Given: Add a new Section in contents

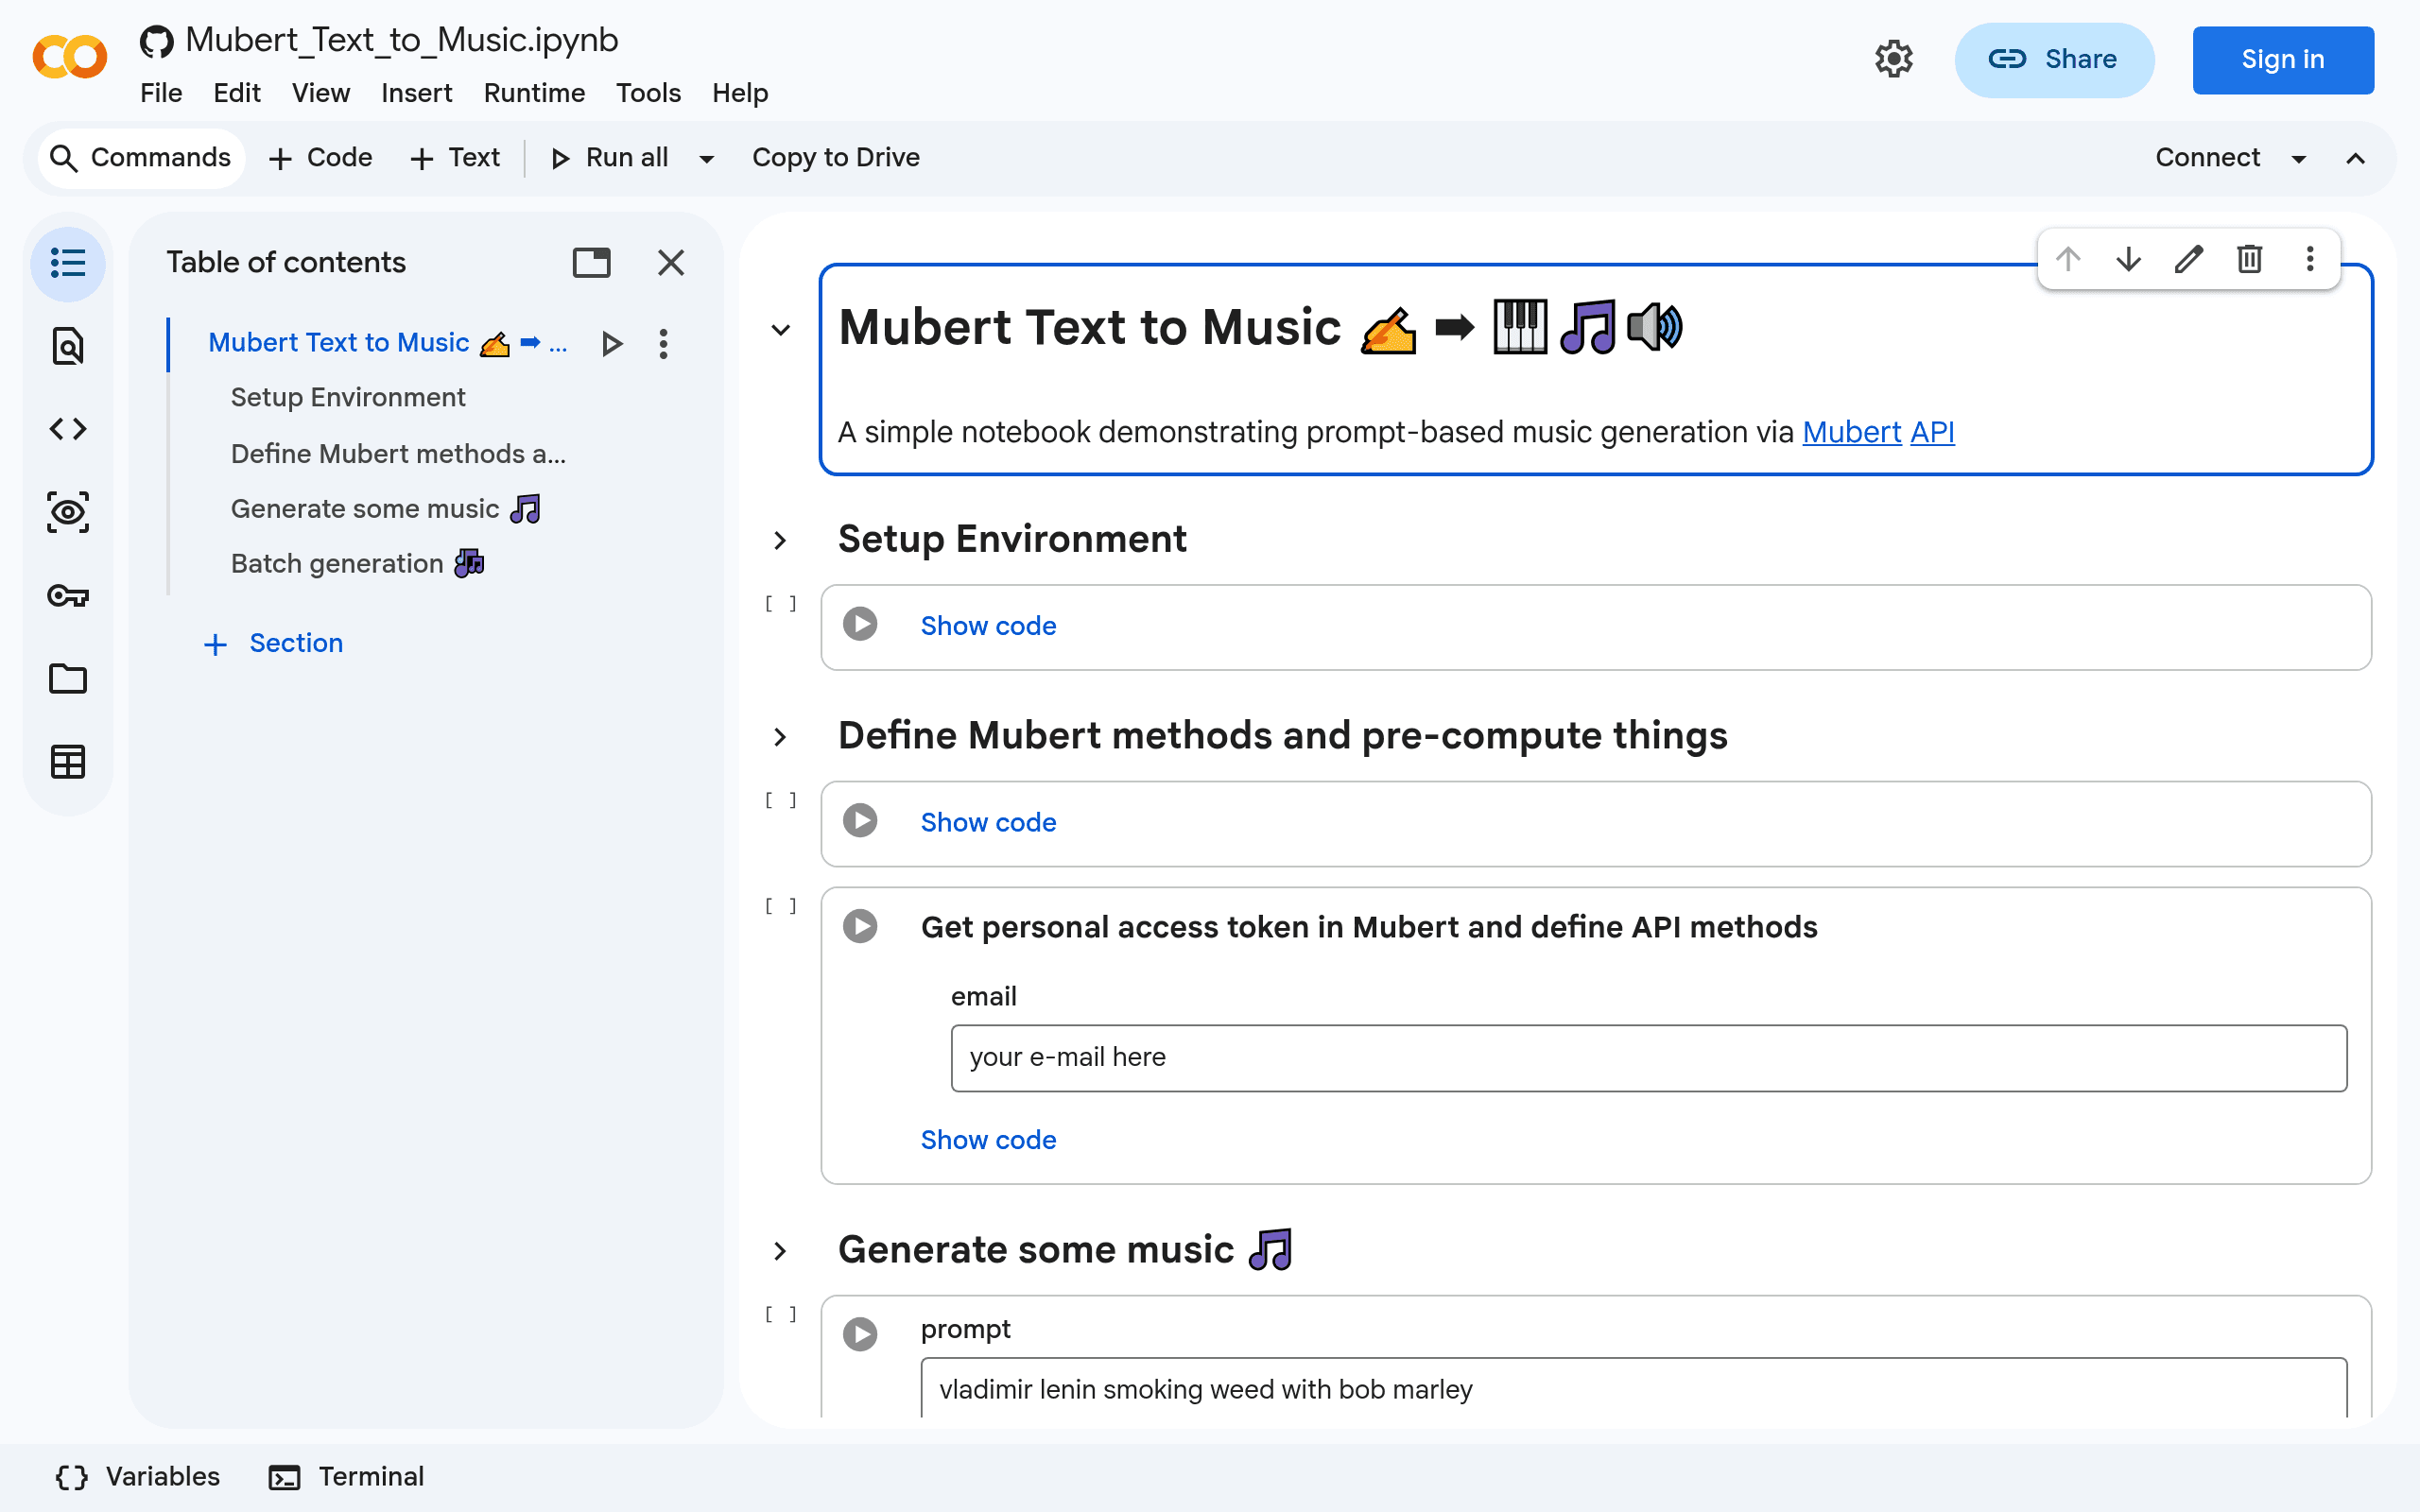Looking at the screenshot, I should point(273,643).
